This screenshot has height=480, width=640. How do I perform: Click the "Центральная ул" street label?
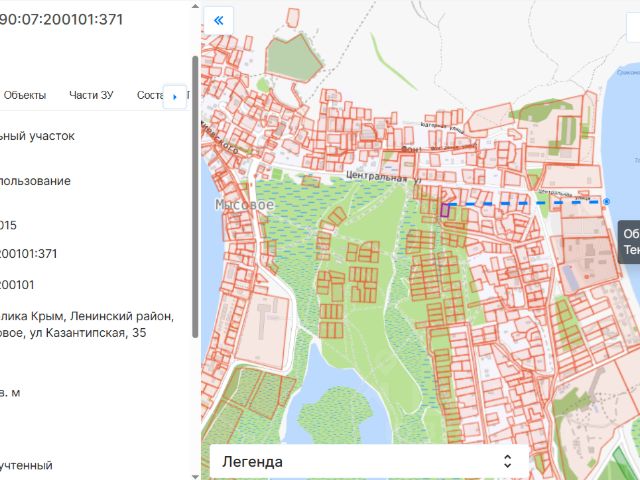(383, 177)
